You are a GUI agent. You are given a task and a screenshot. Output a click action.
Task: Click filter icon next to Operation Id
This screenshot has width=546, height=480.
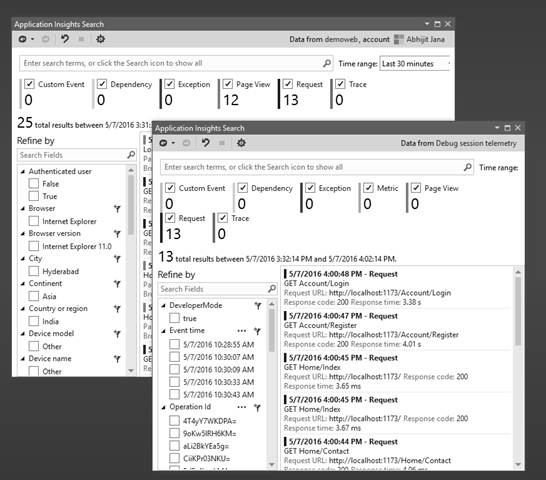(x=258, y=408)
